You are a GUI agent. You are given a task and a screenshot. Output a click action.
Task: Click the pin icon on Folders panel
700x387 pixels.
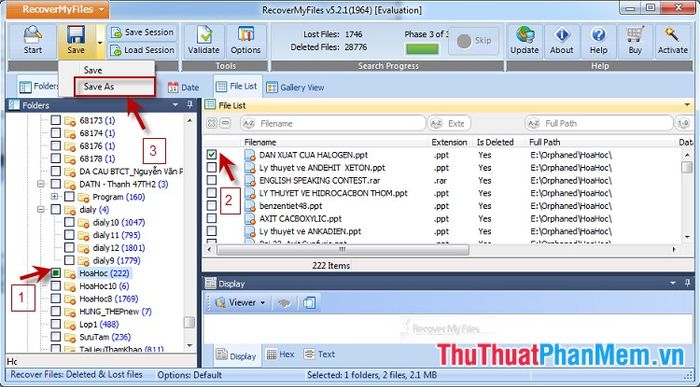pyautogui.click(x=190, y=105)
